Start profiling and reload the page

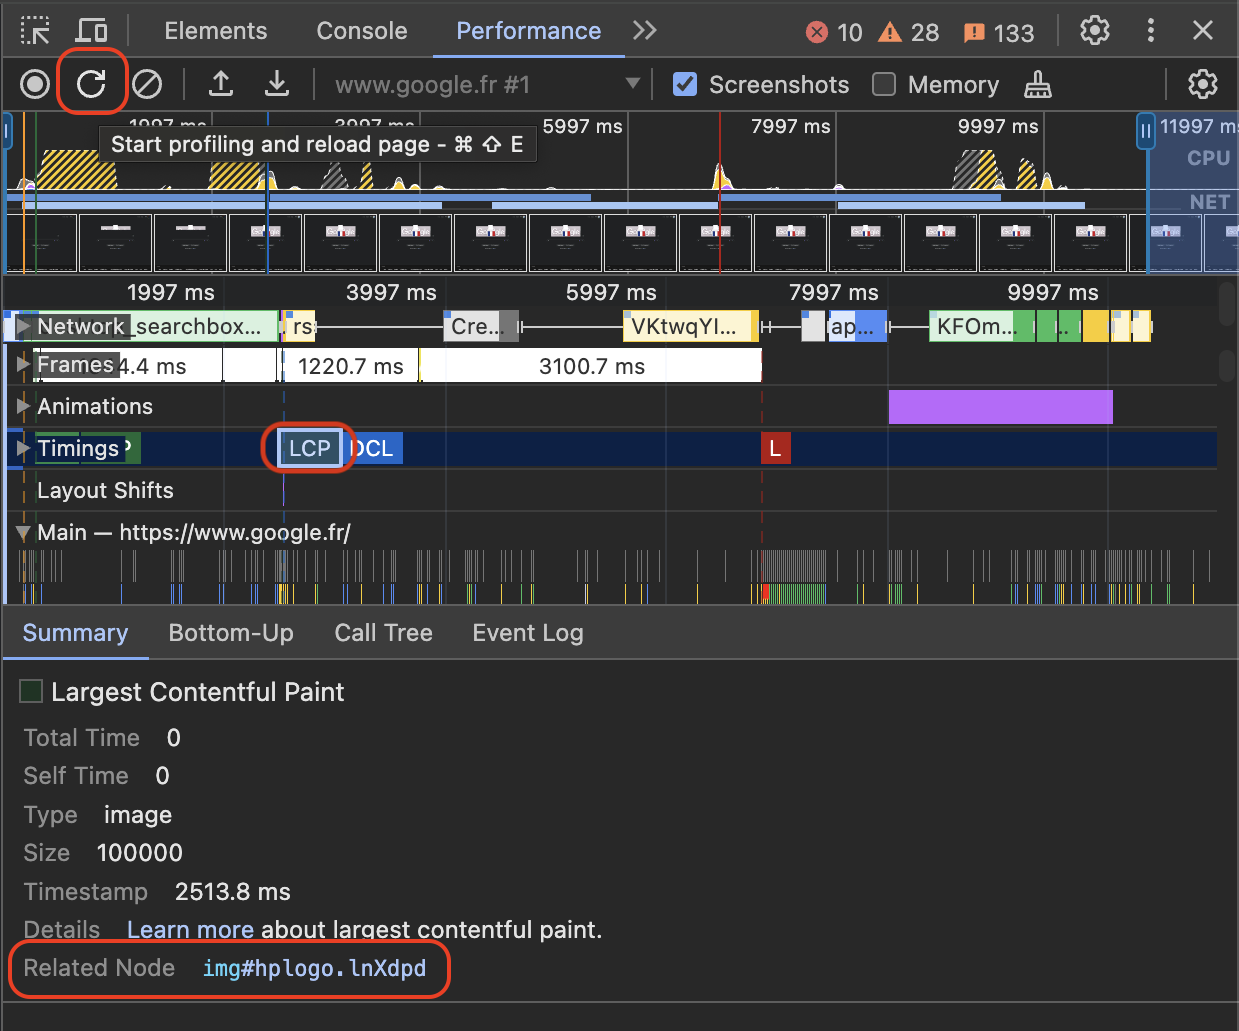pyautogui.click(x=92, y=84)
